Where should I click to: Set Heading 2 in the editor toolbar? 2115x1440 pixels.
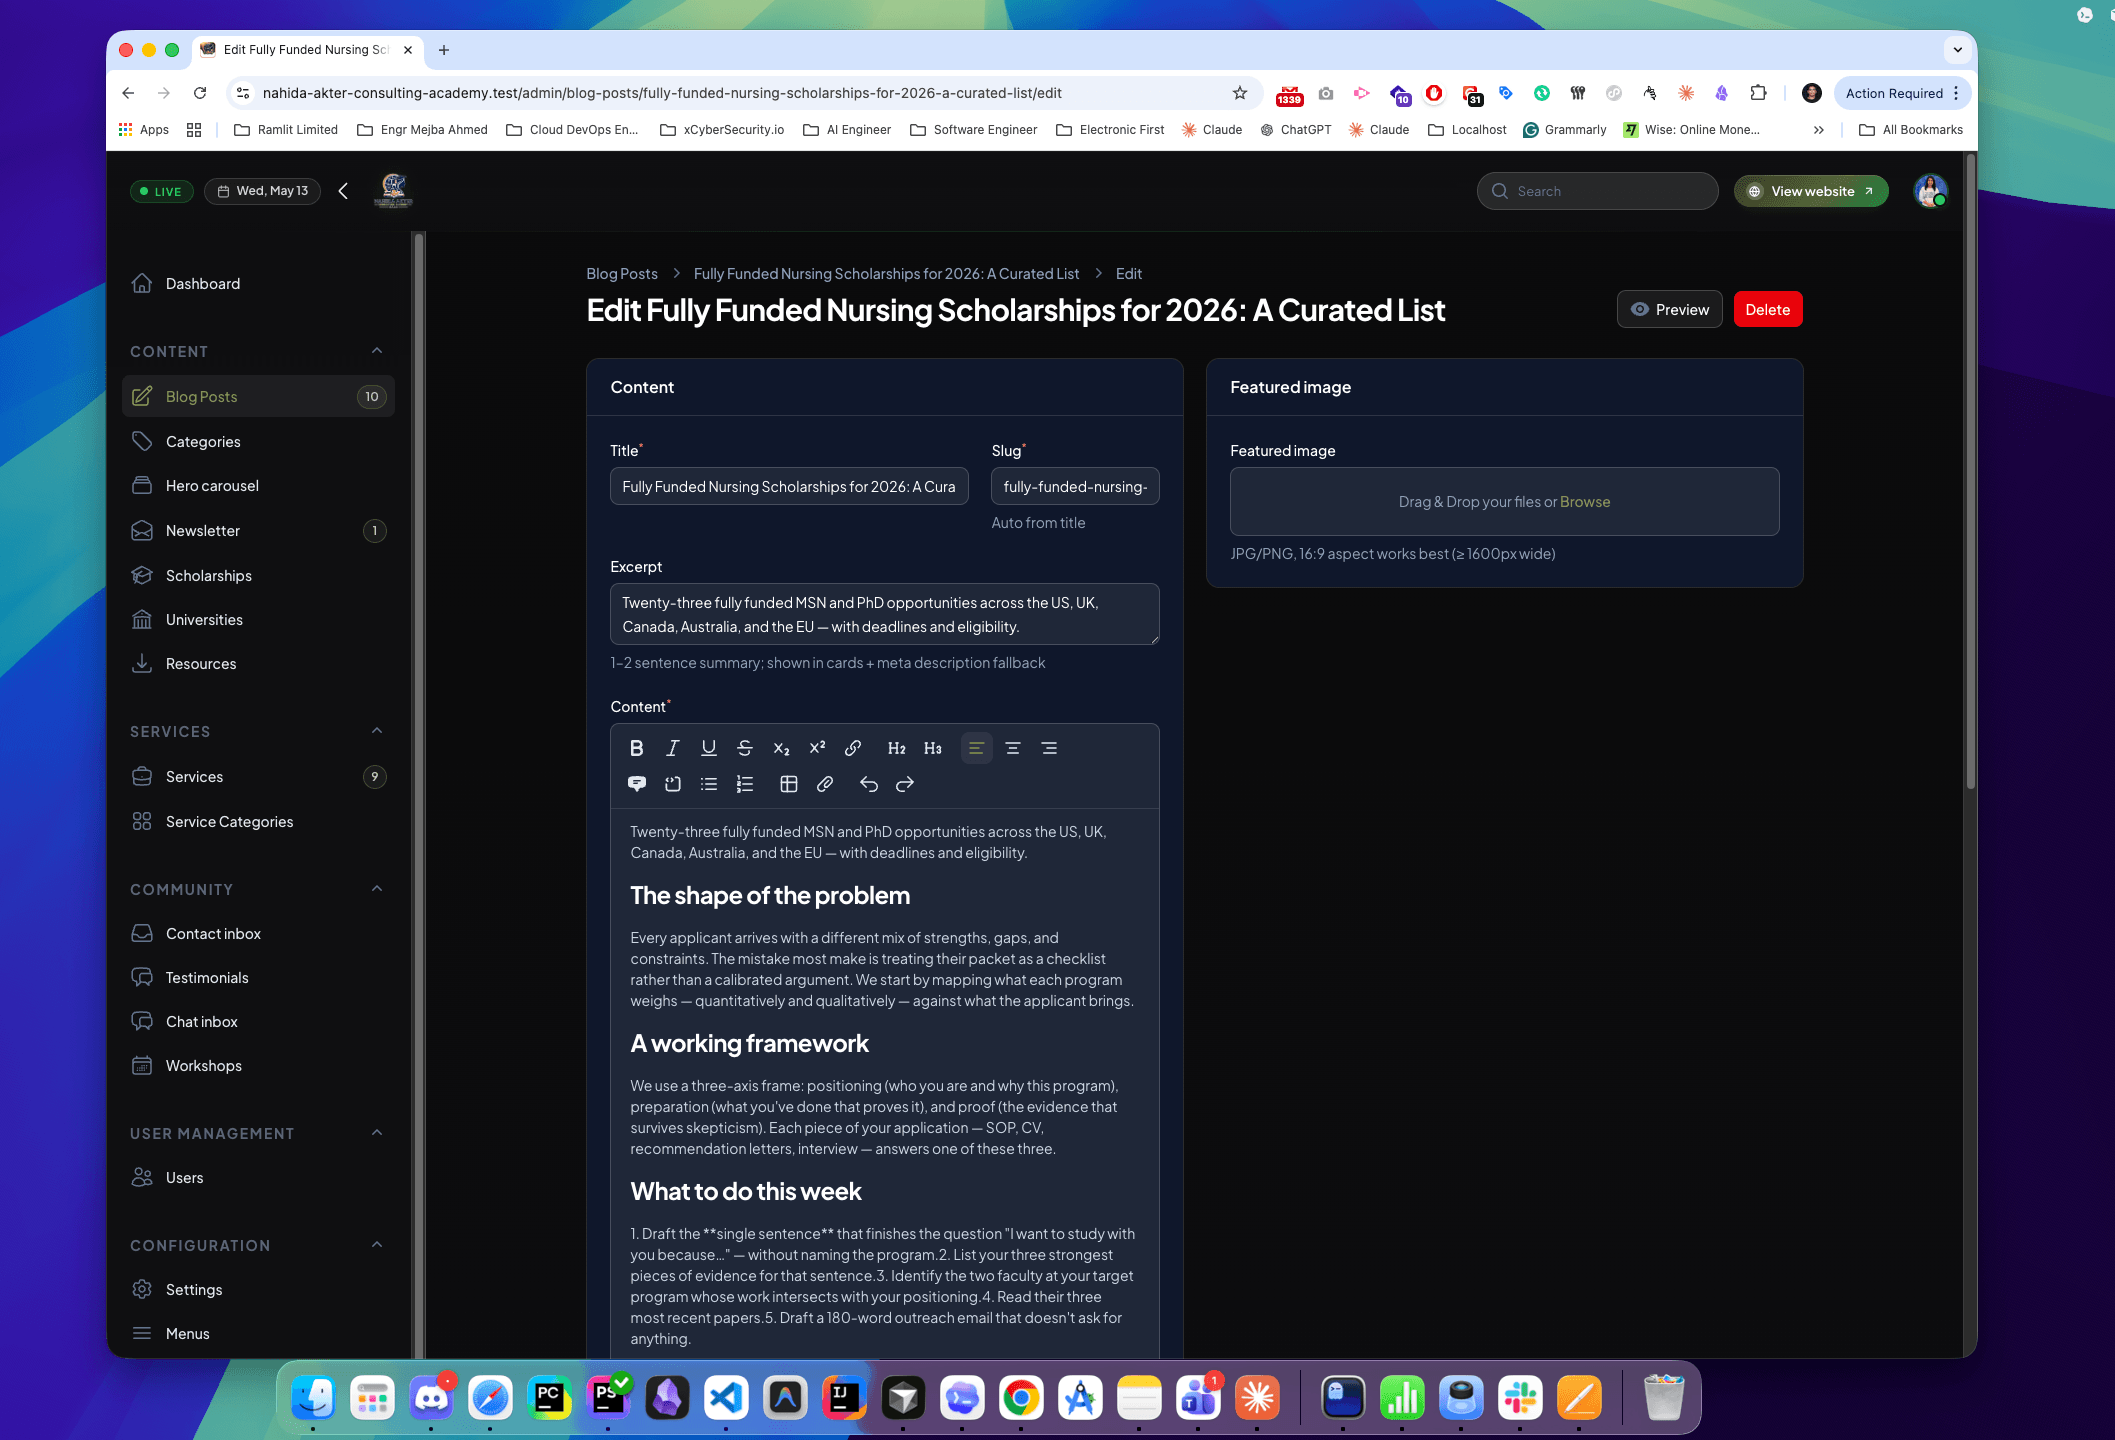(x=897, y=748)
